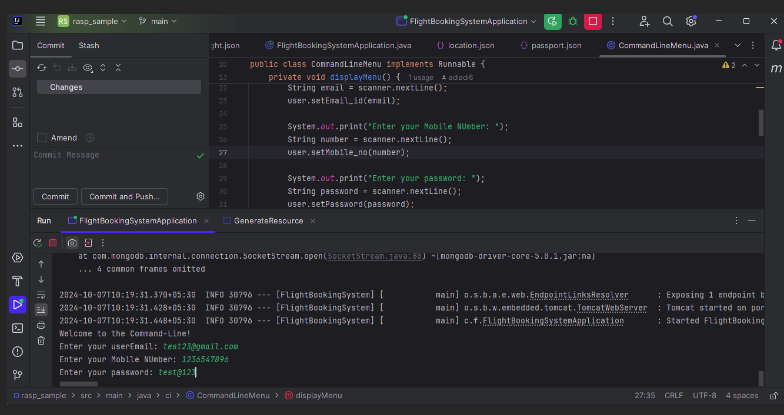Click the warnings indicator showing 2
This screenshot has width=784, height=415.
tap(729, 66)
